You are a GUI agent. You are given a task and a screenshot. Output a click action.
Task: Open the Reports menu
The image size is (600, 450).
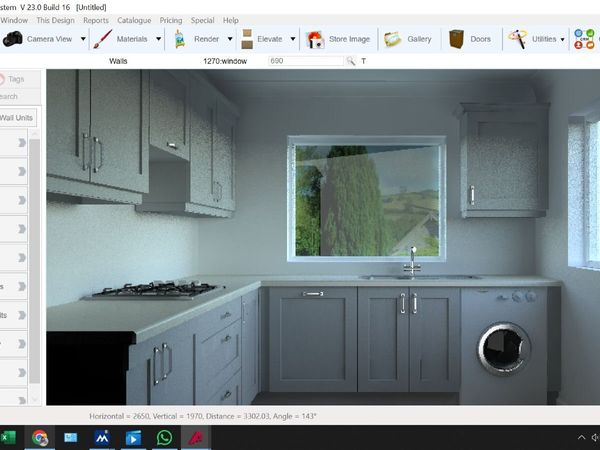(x=96, y=20)
